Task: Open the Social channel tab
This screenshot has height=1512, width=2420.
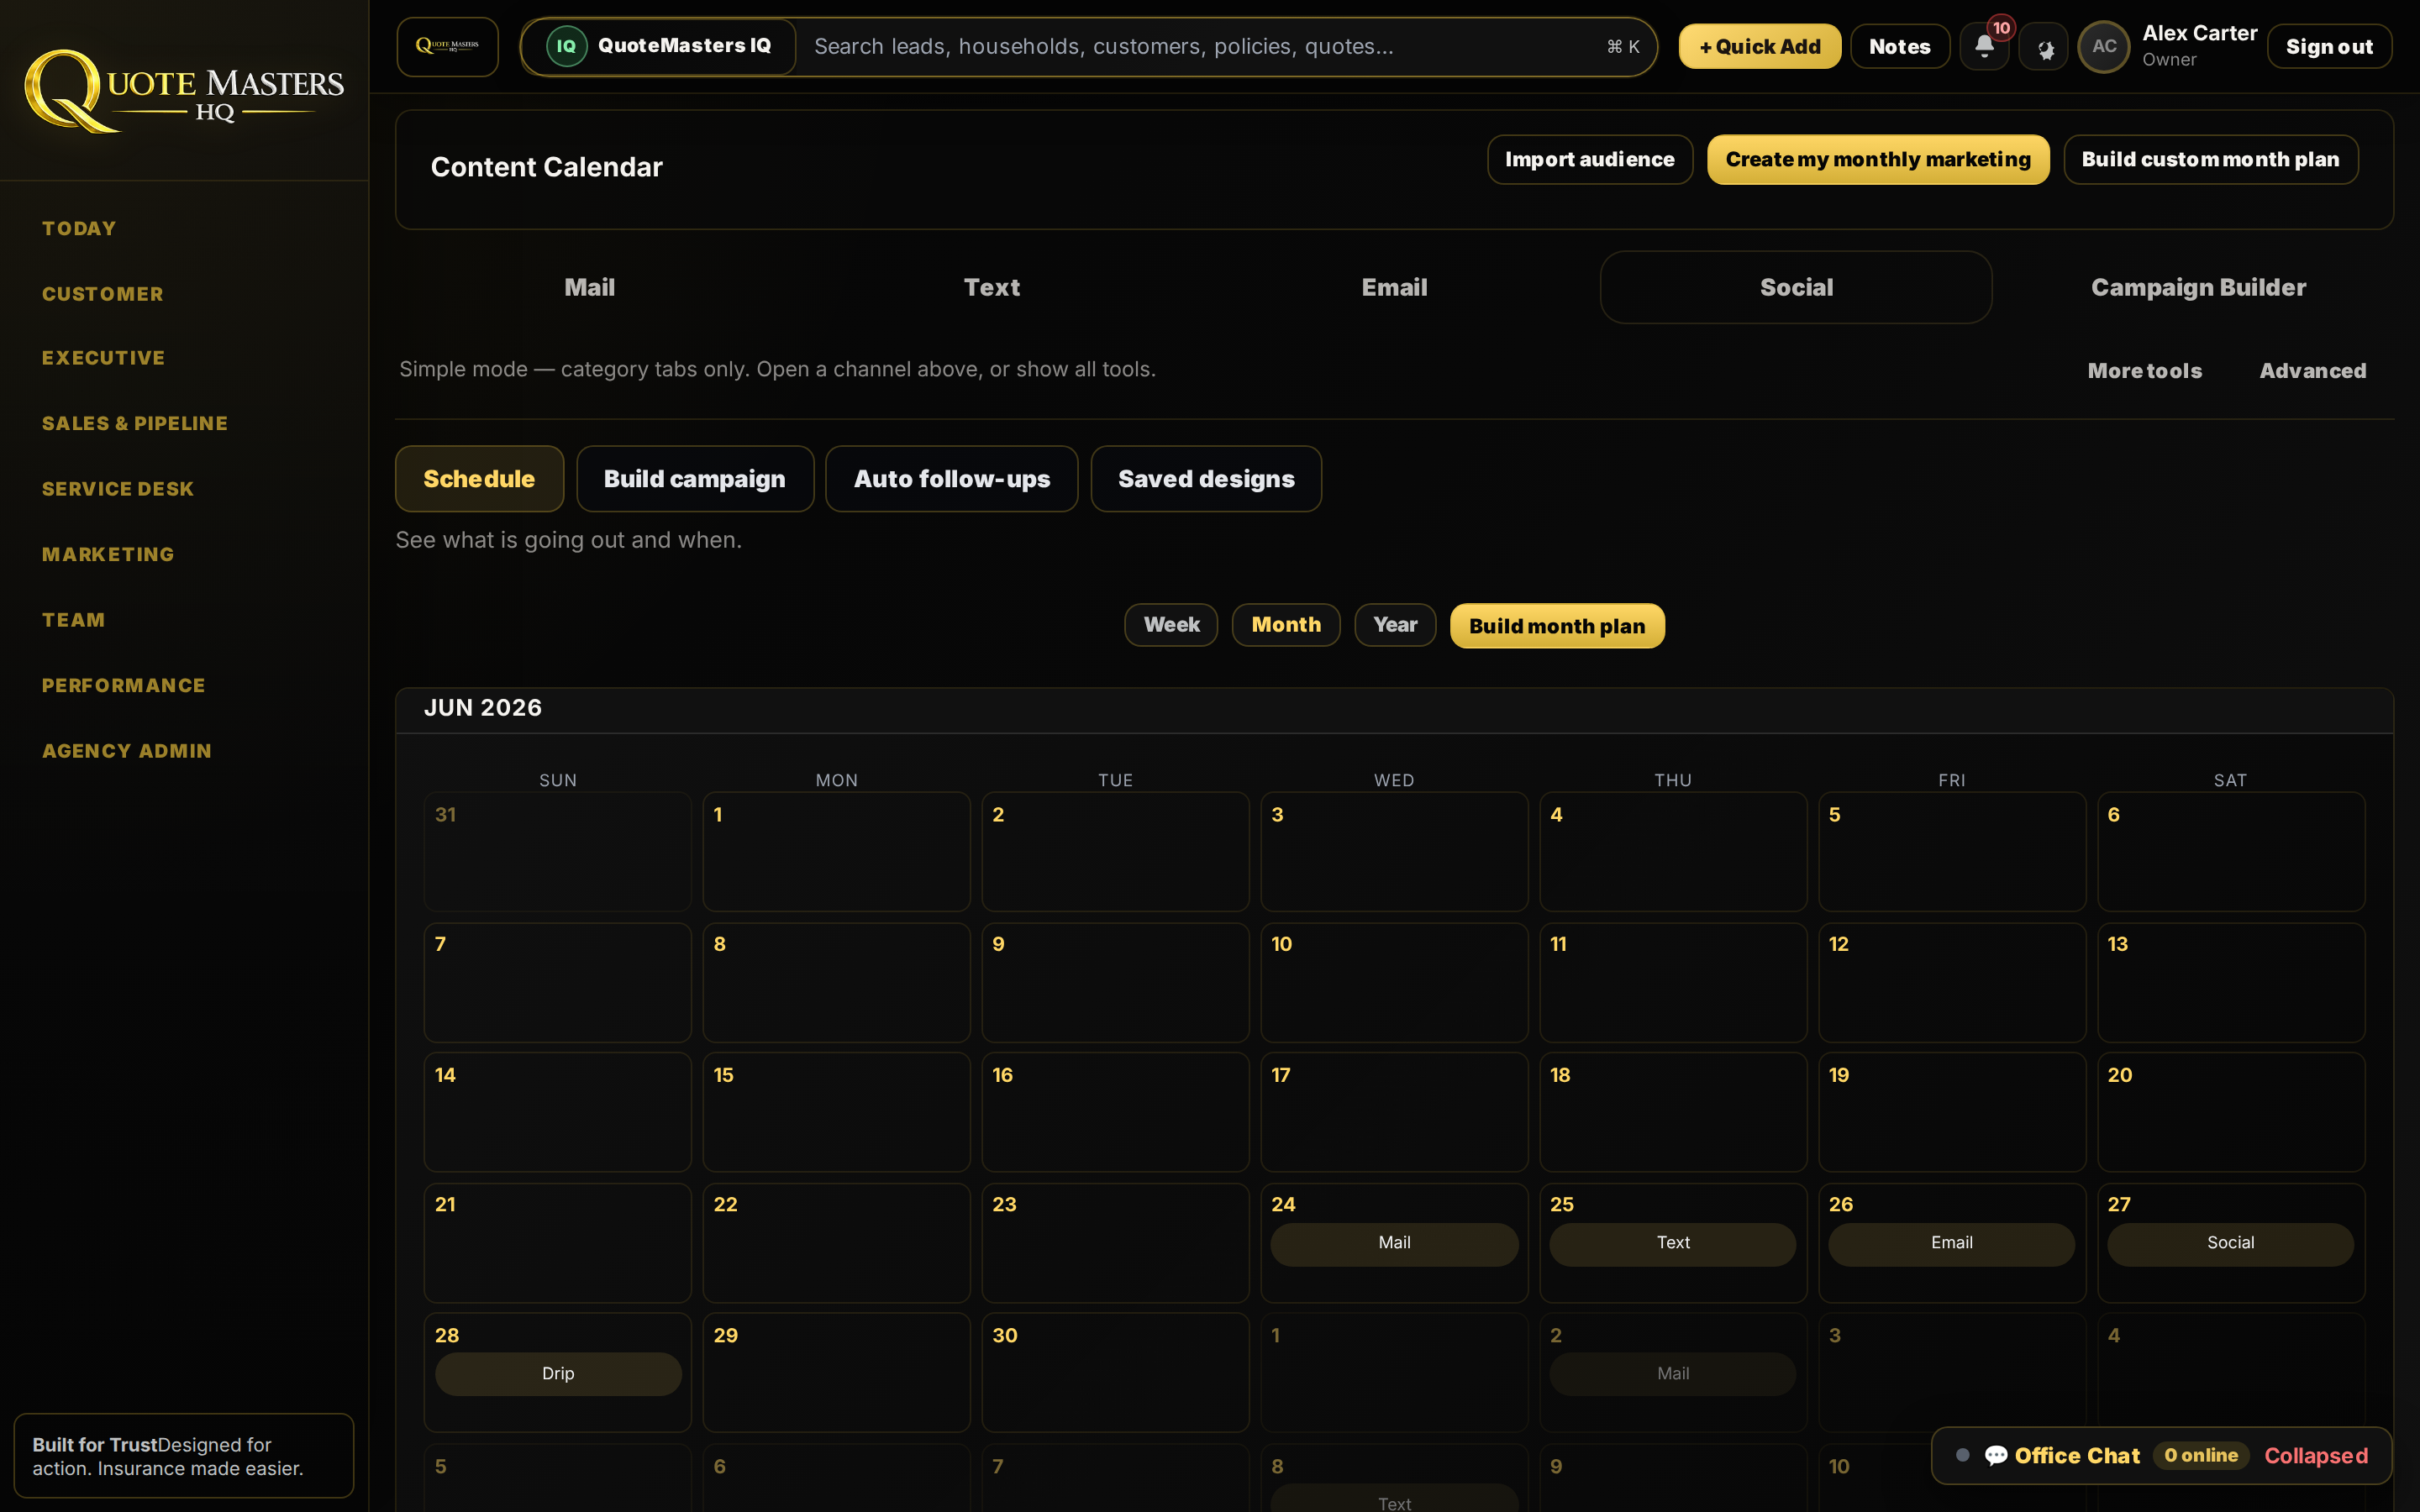Action: (1796, 287)
